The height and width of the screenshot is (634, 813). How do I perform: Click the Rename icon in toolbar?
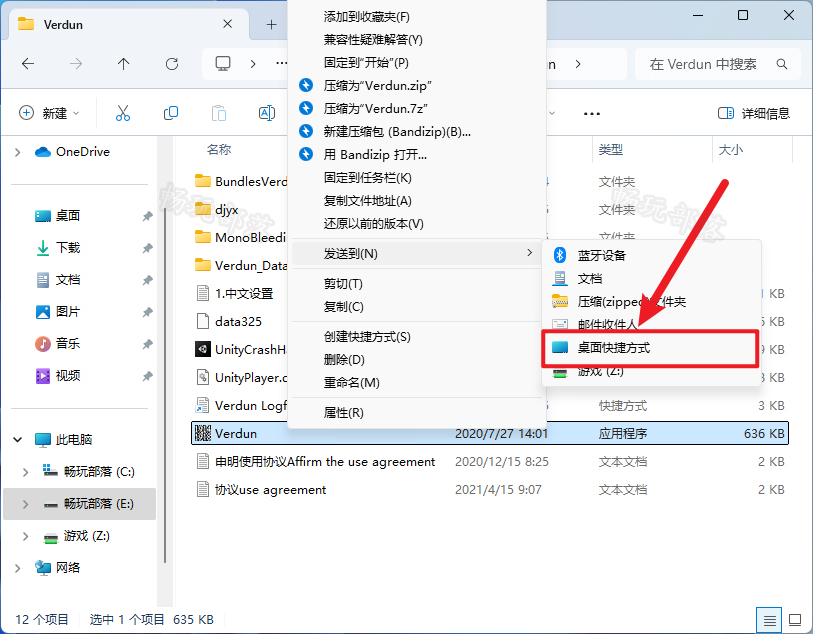[x=267, y=113]
